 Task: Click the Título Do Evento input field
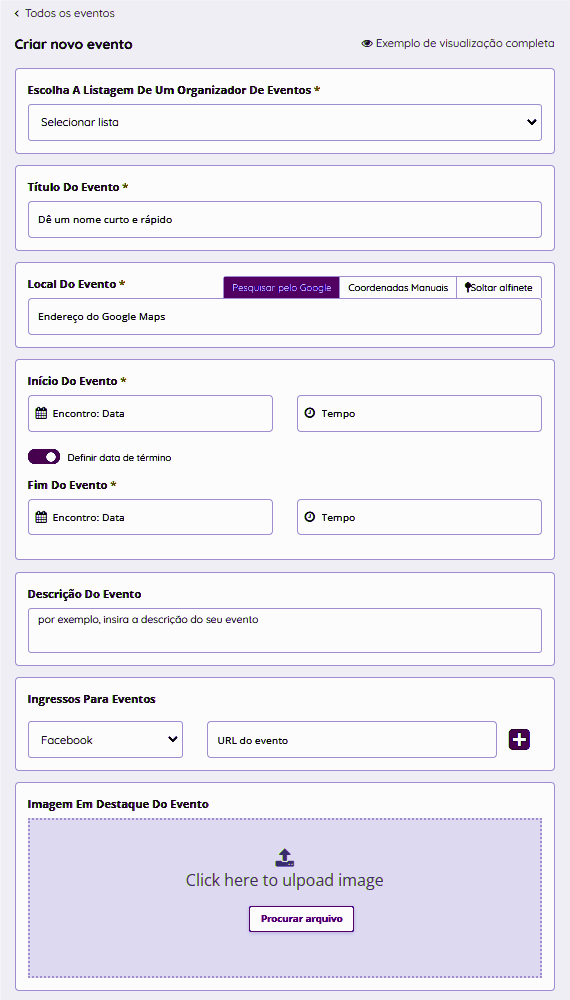pos(285,219)
